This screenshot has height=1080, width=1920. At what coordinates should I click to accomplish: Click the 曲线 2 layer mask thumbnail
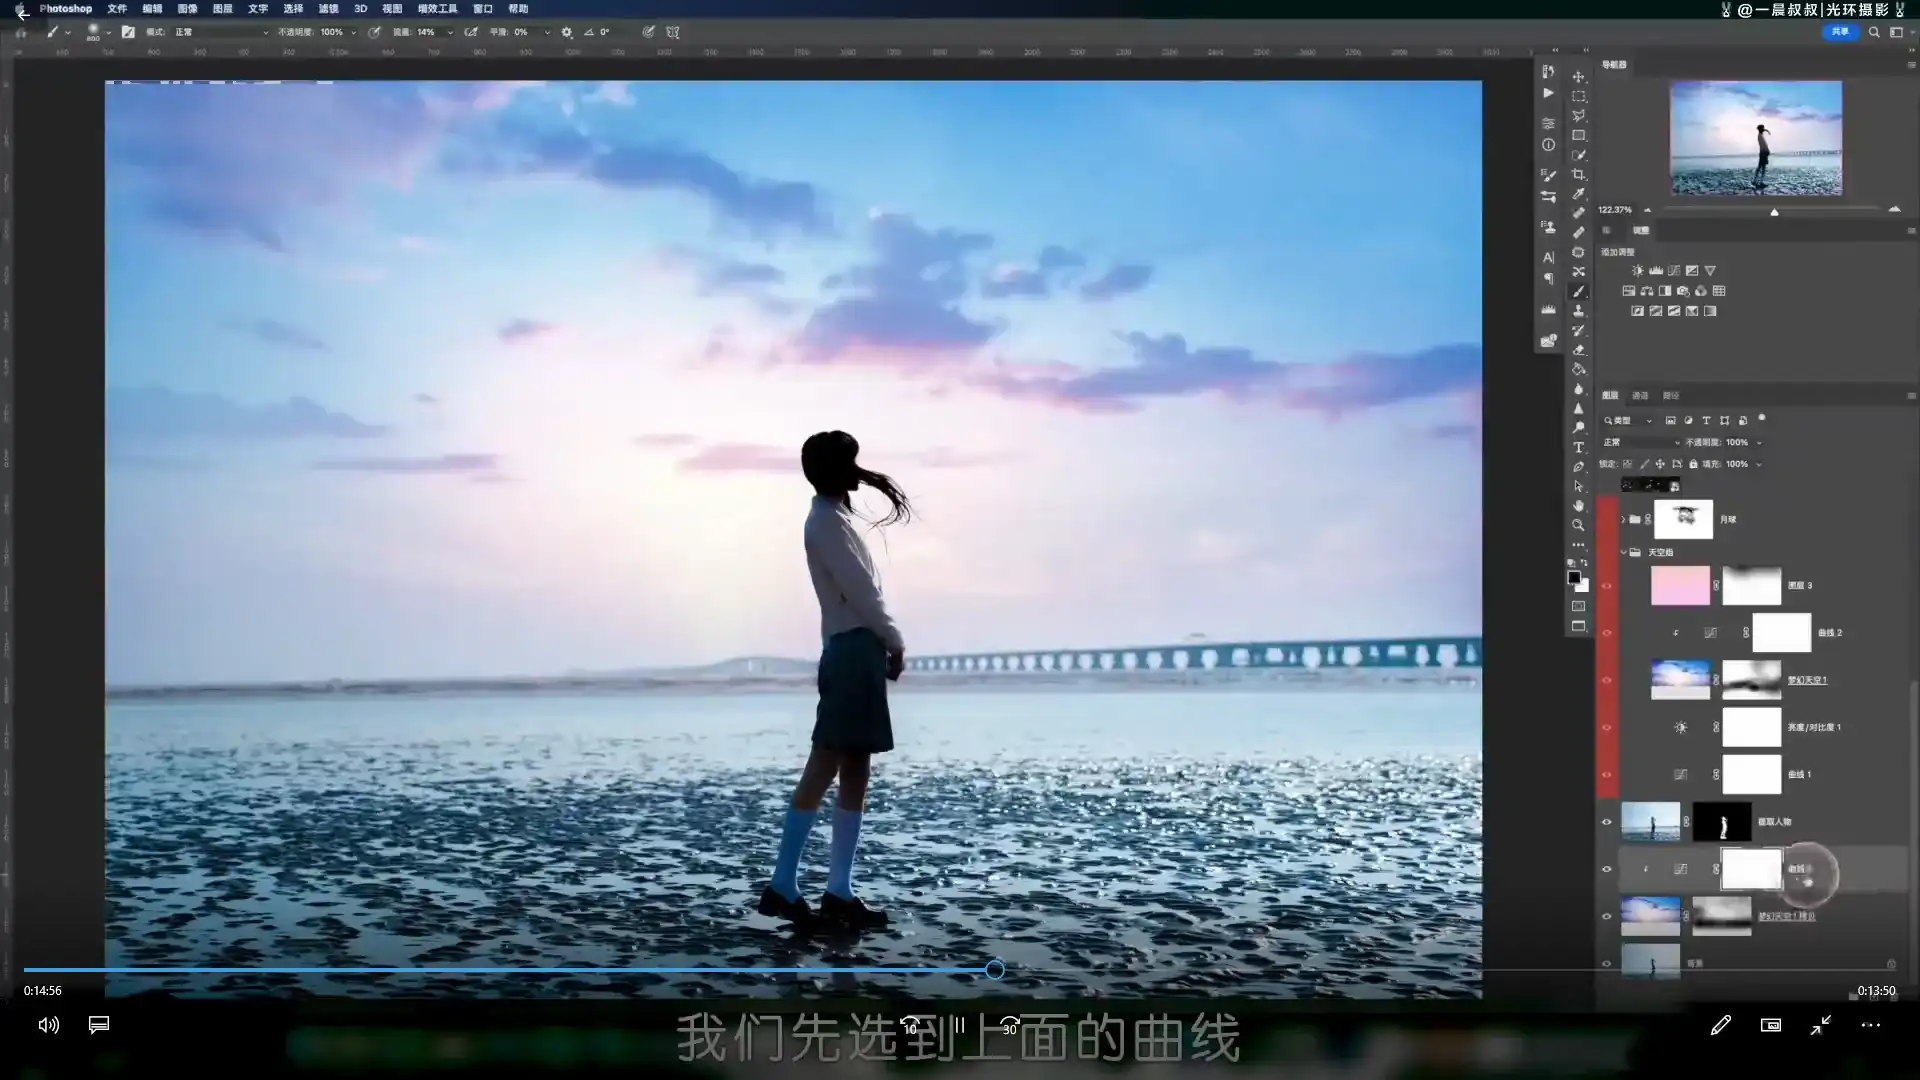pyautogui.click(x=1781, y=632)
